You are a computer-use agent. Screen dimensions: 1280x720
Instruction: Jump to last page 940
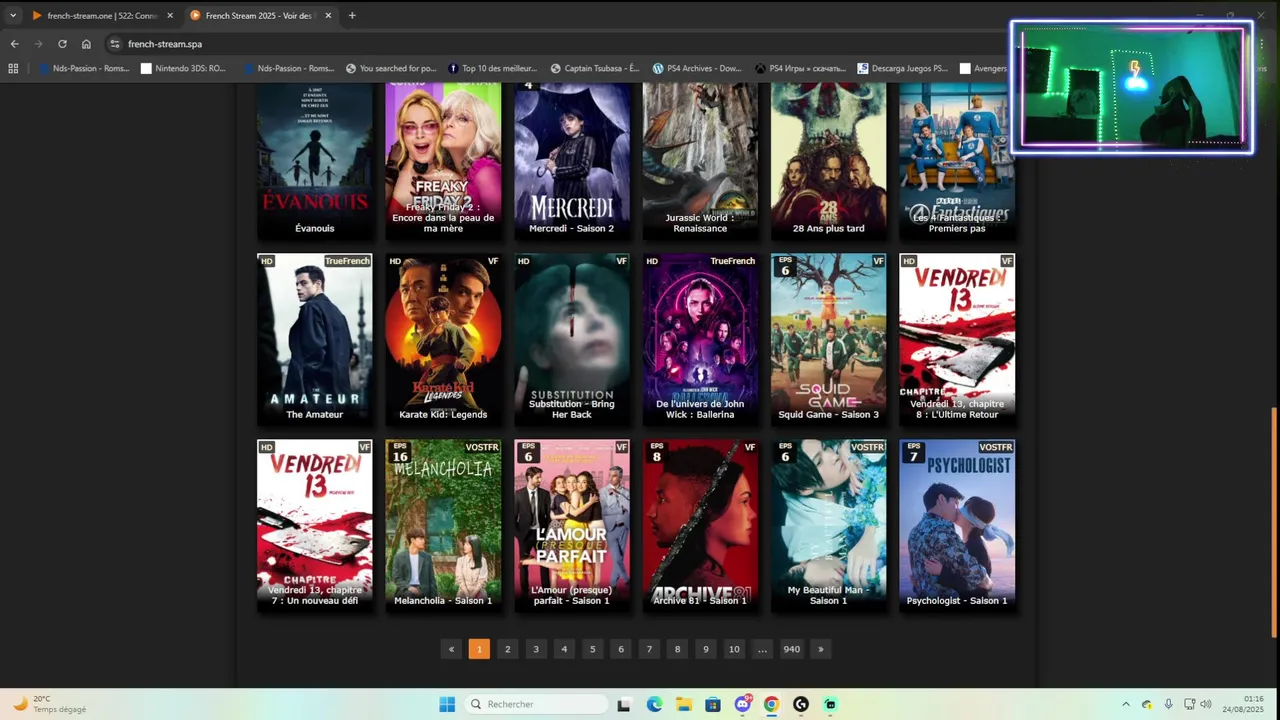[x=791, y=649]
